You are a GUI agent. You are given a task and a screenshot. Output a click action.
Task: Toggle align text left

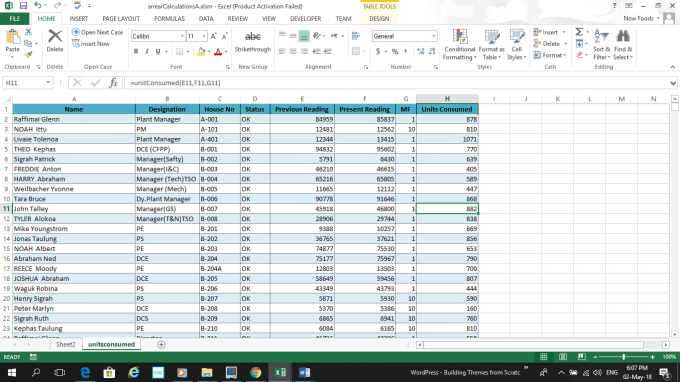coord(282,52)
